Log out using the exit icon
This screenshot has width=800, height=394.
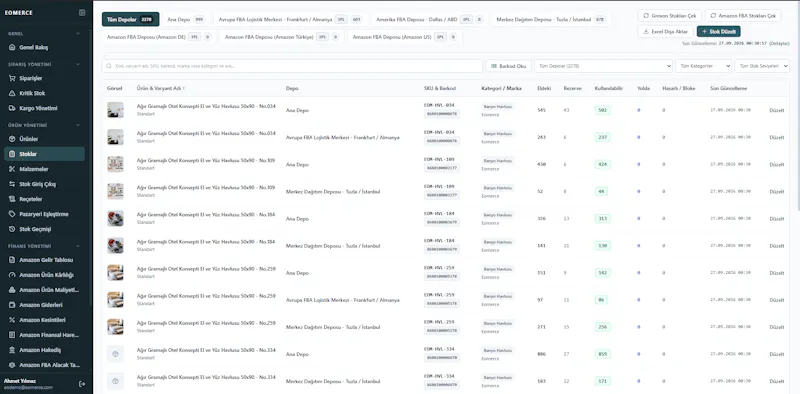point(82,384)
